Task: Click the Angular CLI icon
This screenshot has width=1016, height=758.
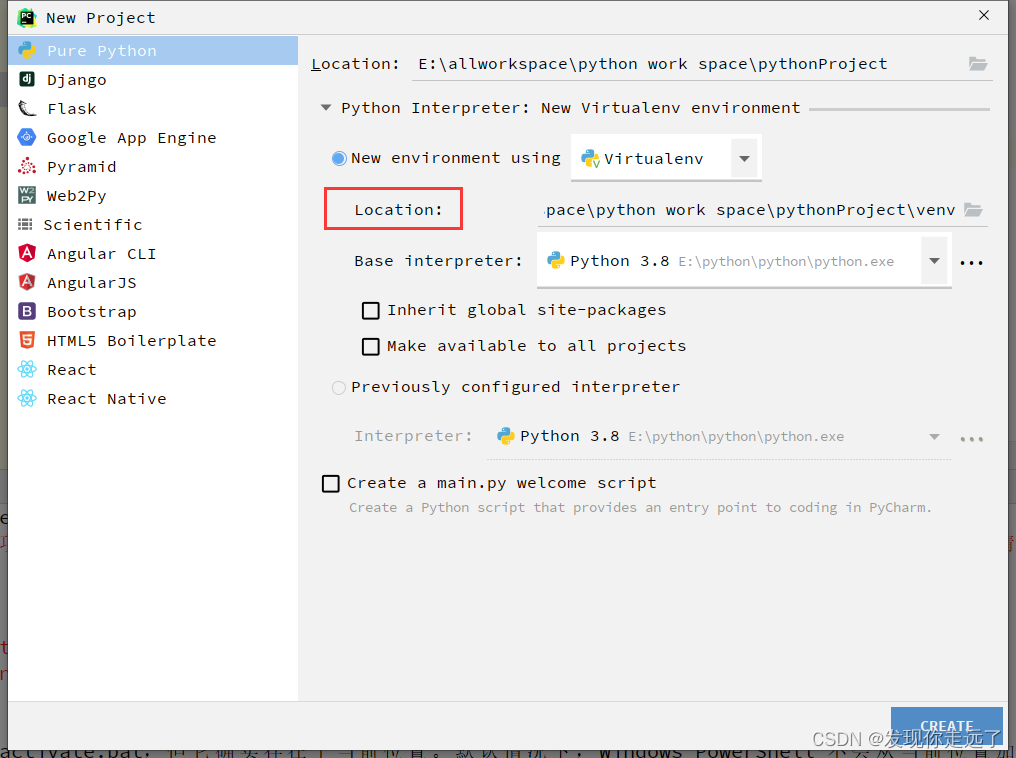Action: [27, 253]
